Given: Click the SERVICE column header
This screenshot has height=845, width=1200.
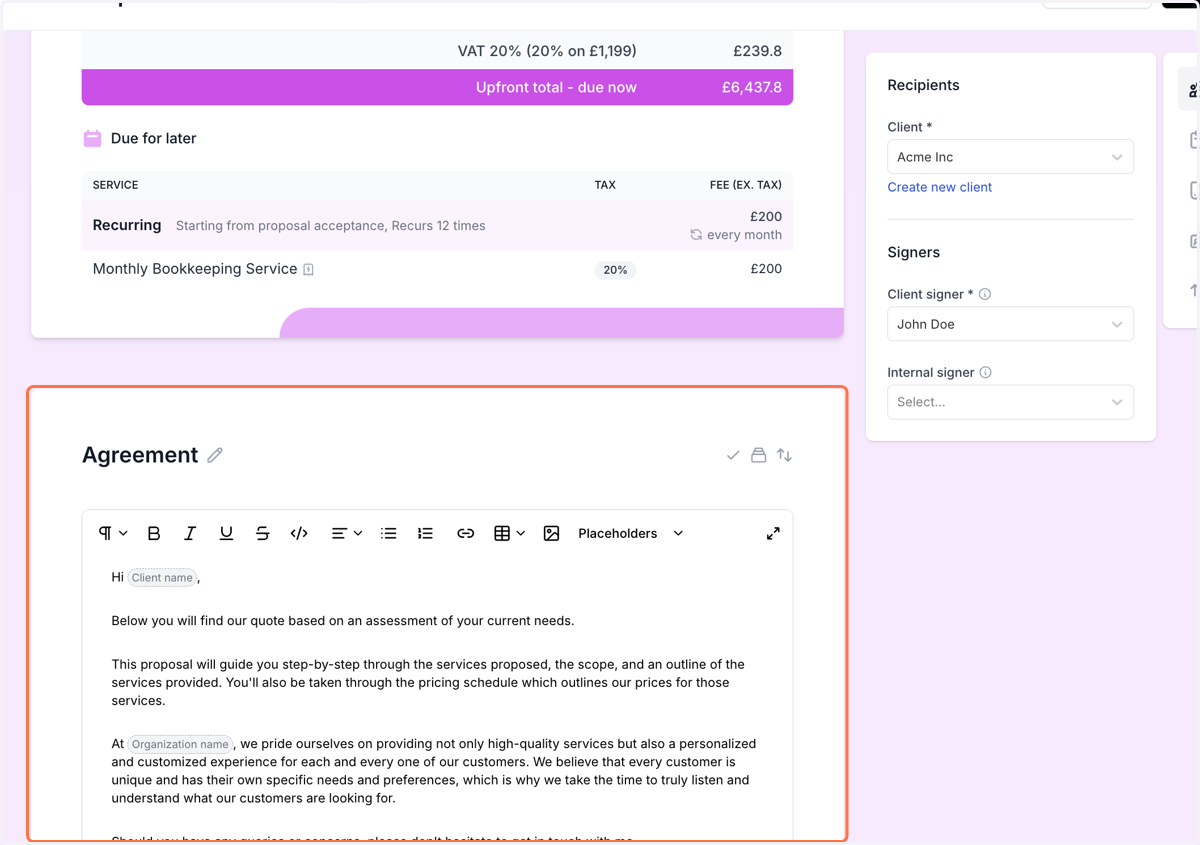Looking at the screenshot, I should (x=116, y=185).
